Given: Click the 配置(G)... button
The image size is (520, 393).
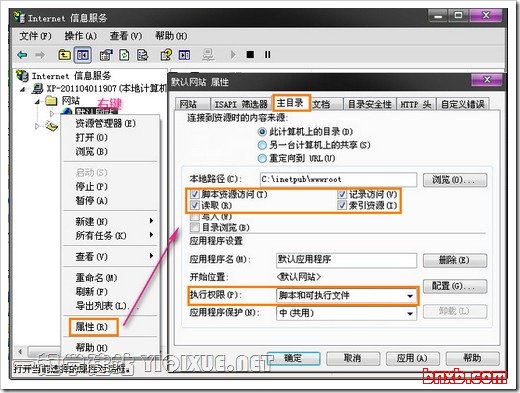Looking at the screenshot, I should click(x=455, y=286).
